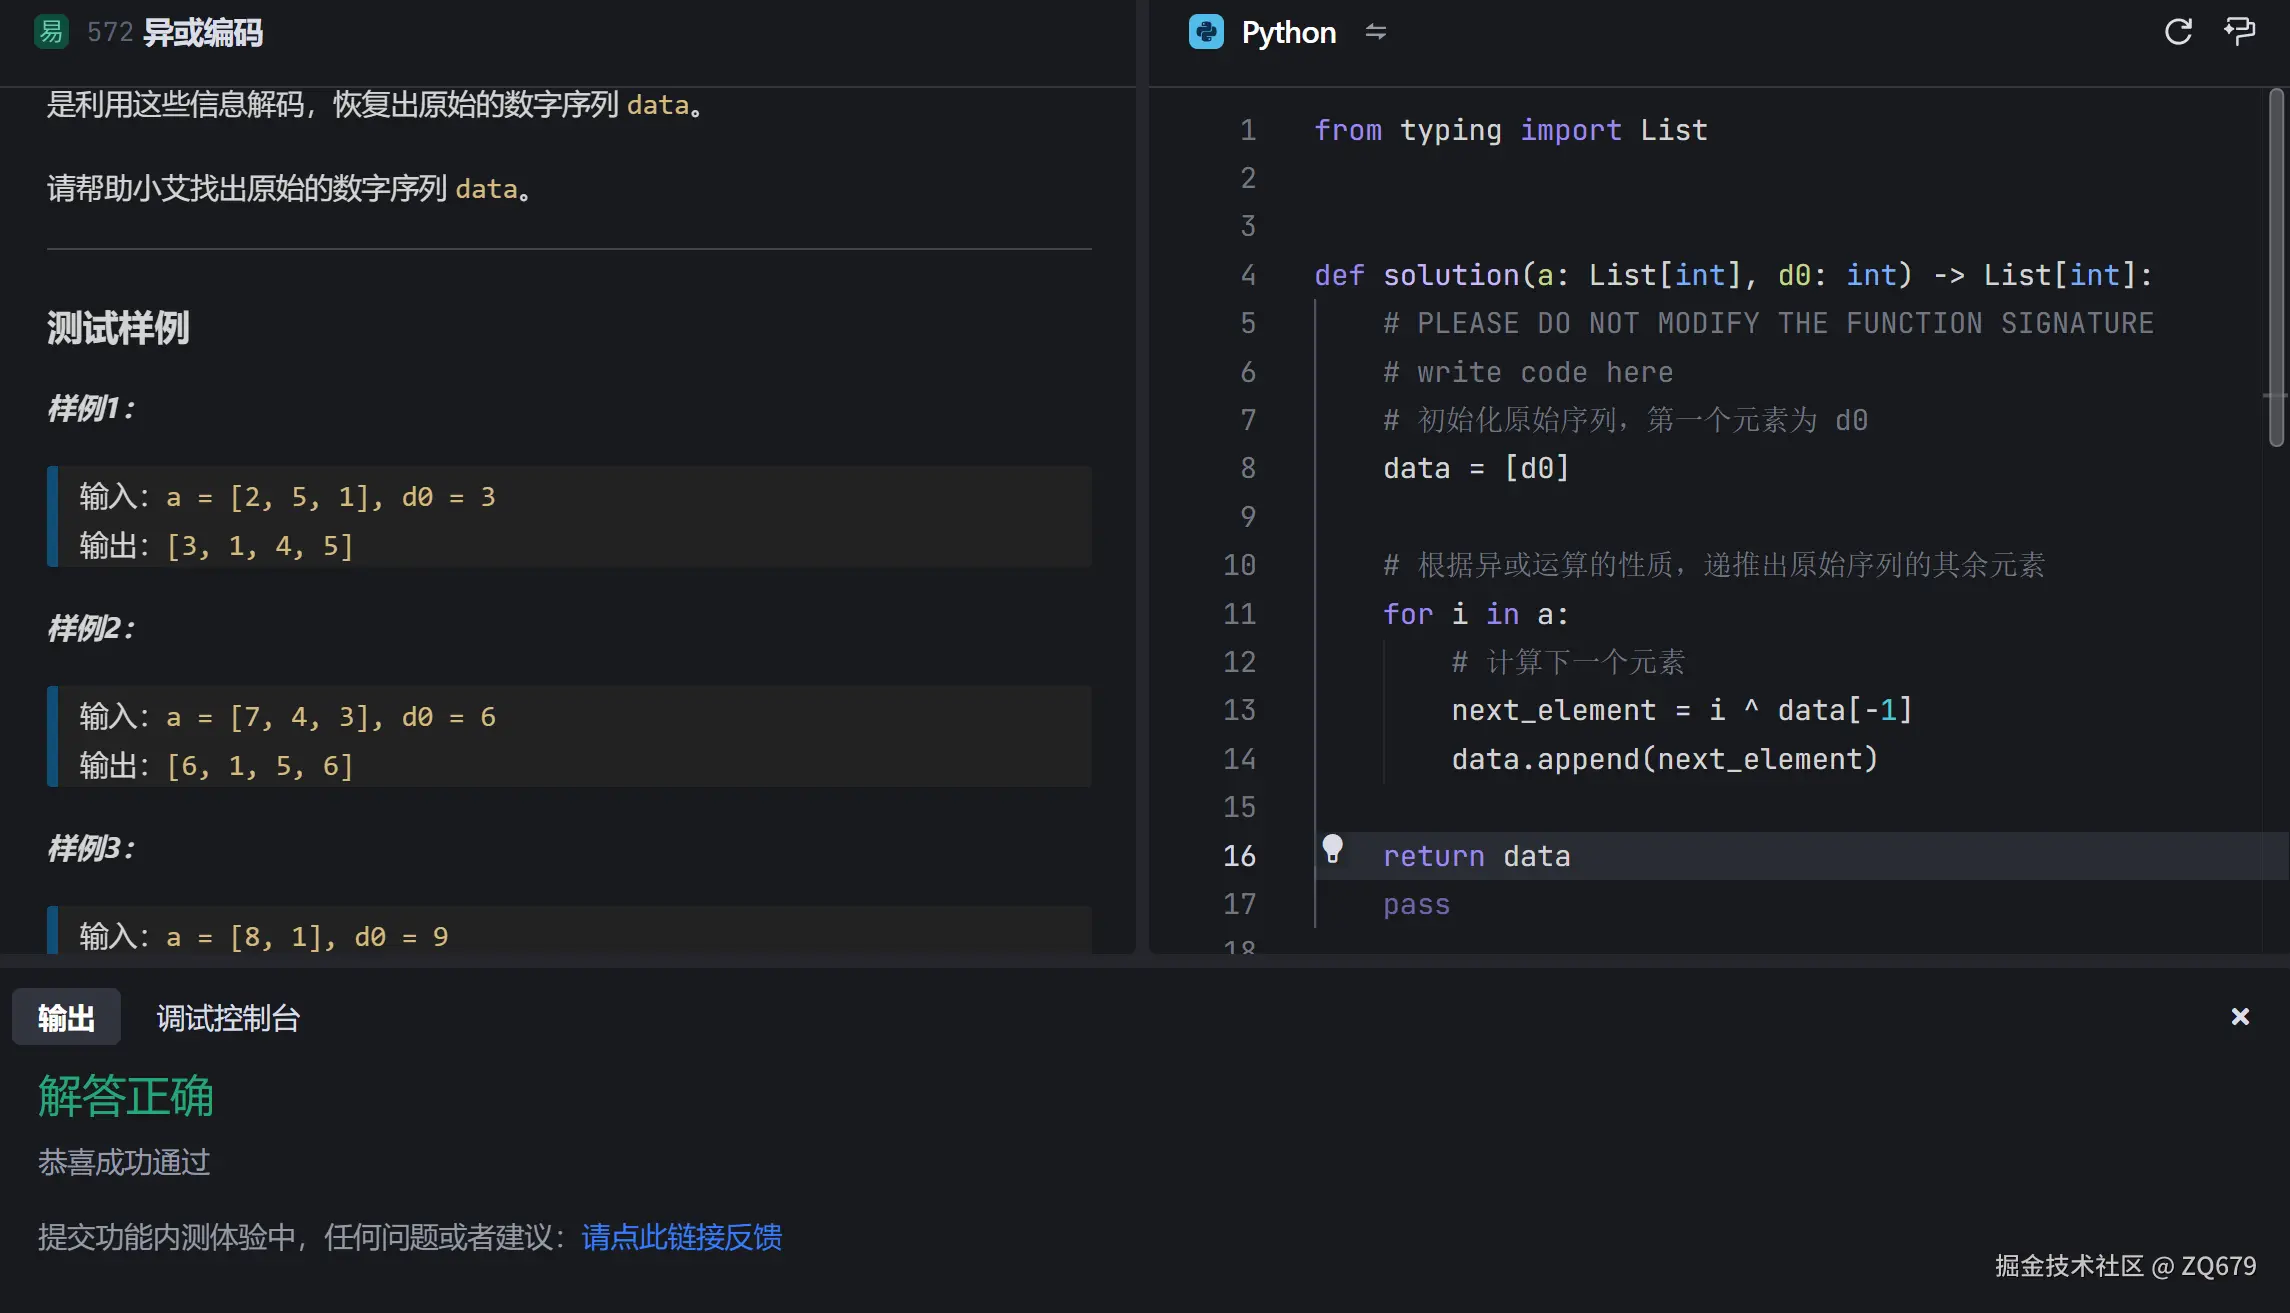Click the problem title 异或编码

point(203,33)
